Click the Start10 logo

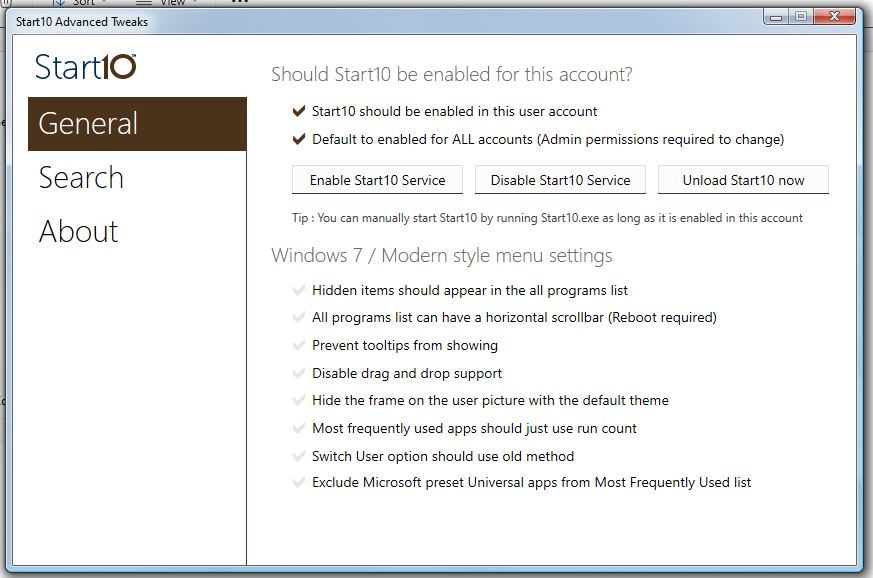click(x=86, y=66)
